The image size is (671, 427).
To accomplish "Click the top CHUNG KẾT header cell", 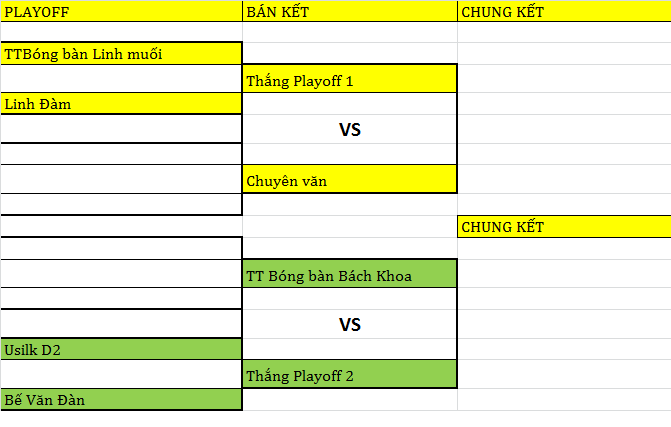I will coord(564,11).
